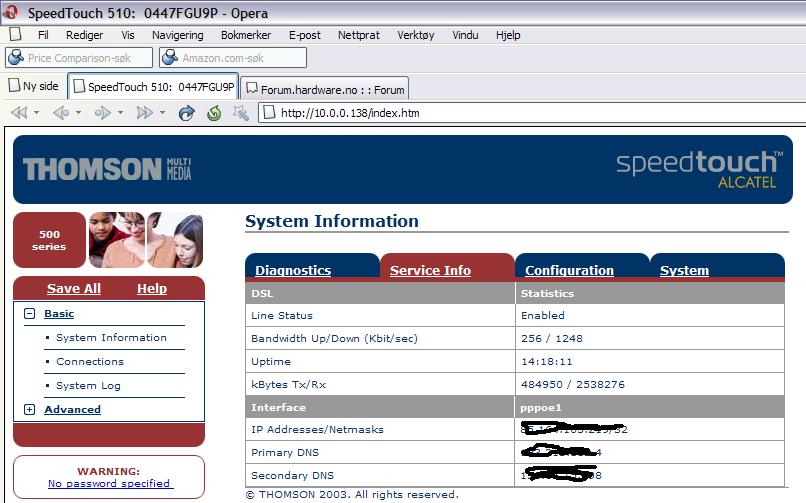Focus the Amazon.com search field
The height and width of the screenshot is (503, 806).
tap(233, 58)
